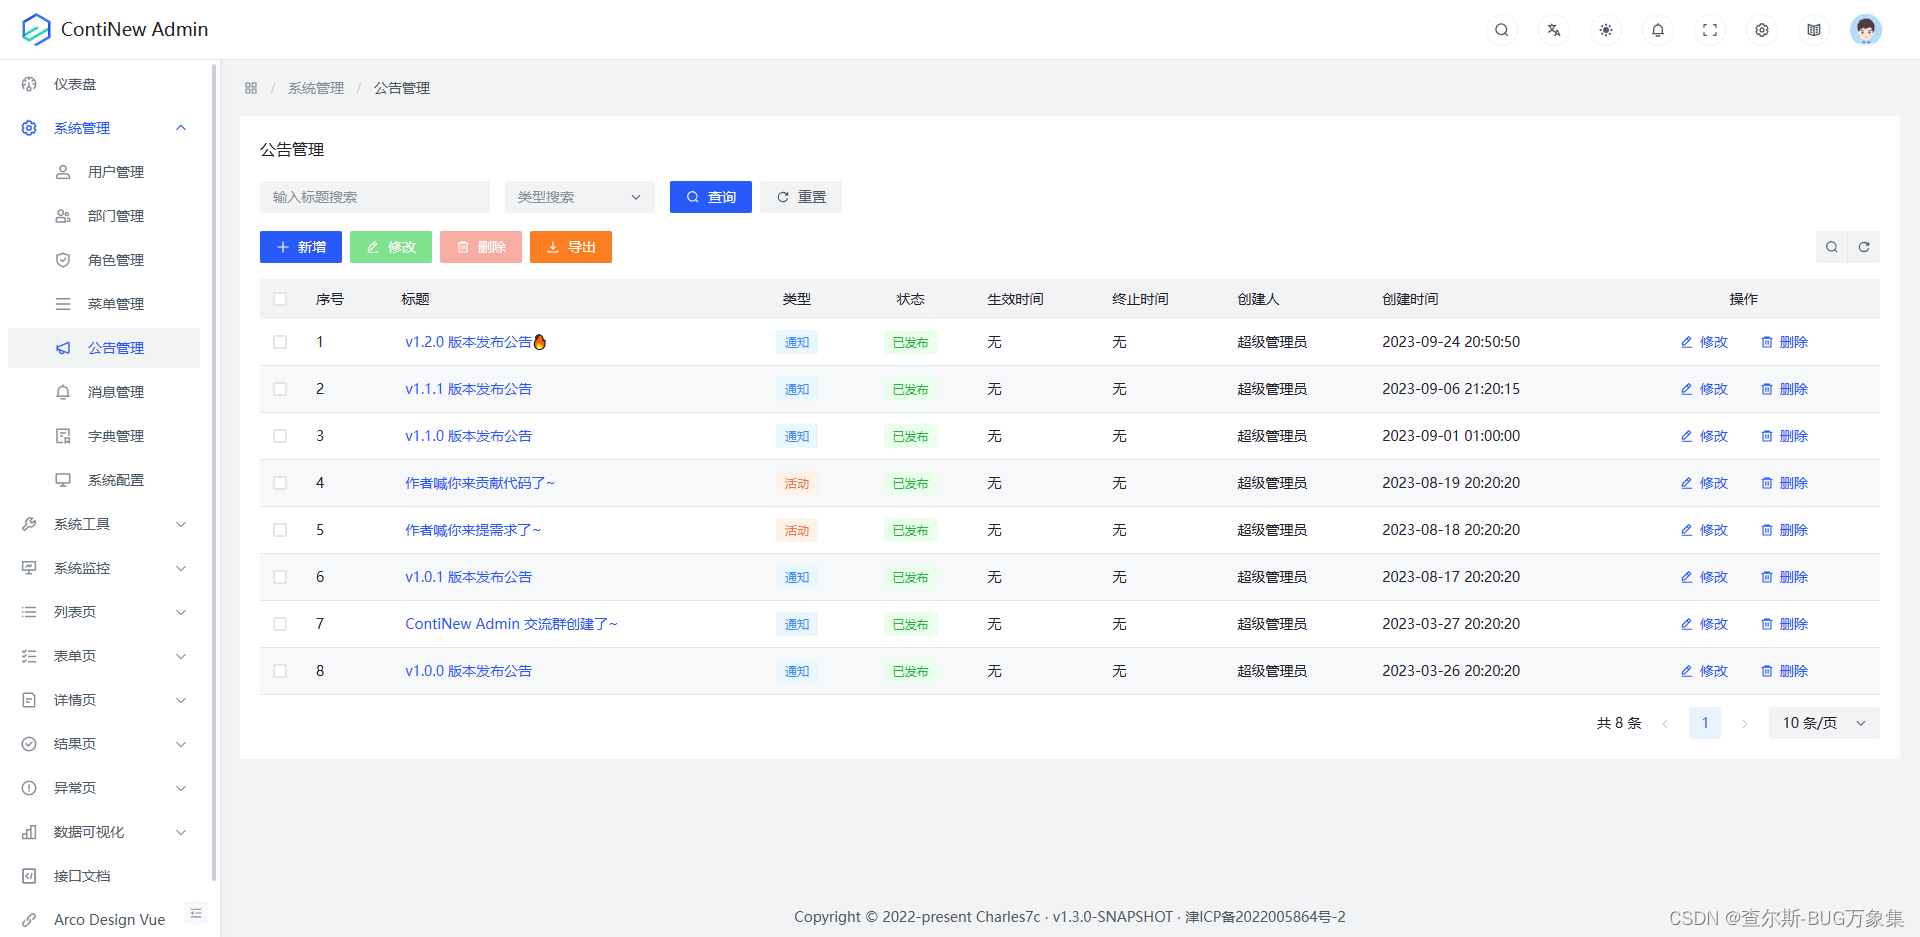1920x937 pixels.
Task: Open 字典管理 in the sidebar
Action: [x=104, y=436]
